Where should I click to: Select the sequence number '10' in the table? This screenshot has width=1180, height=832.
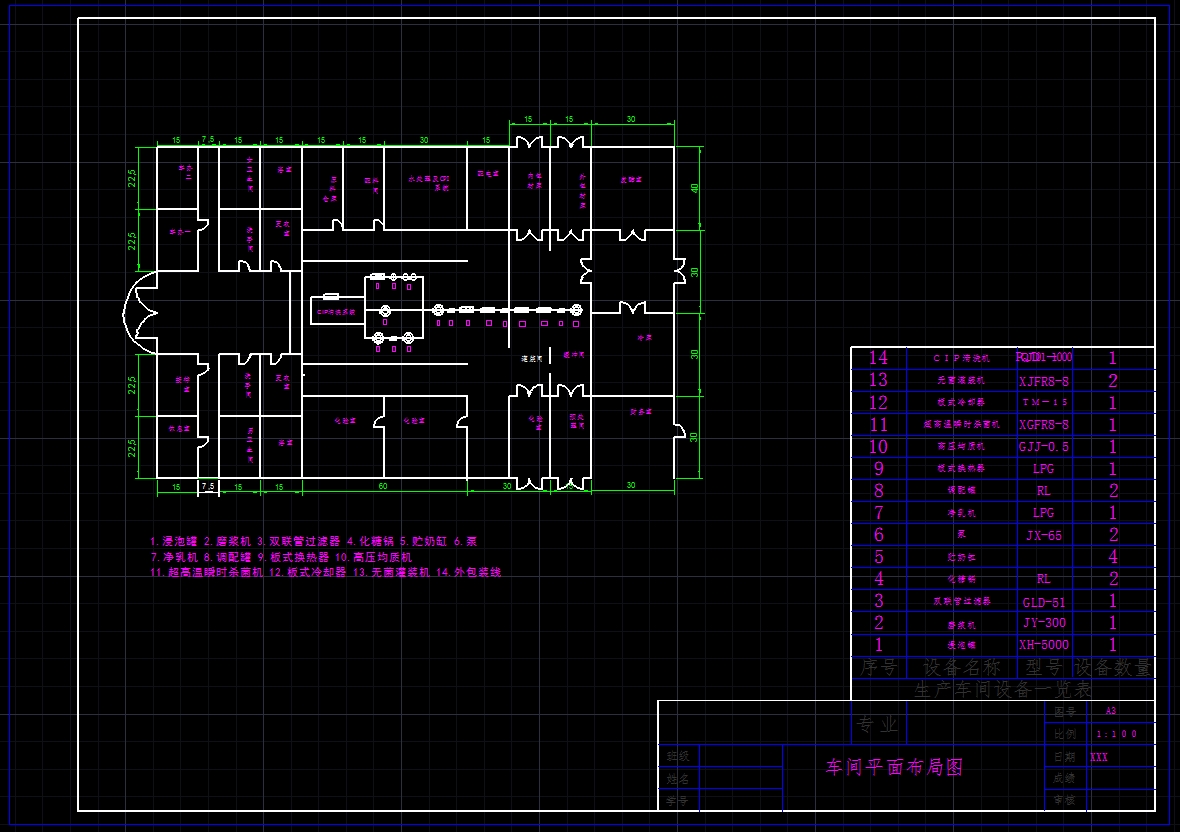[x=878, y=447]
